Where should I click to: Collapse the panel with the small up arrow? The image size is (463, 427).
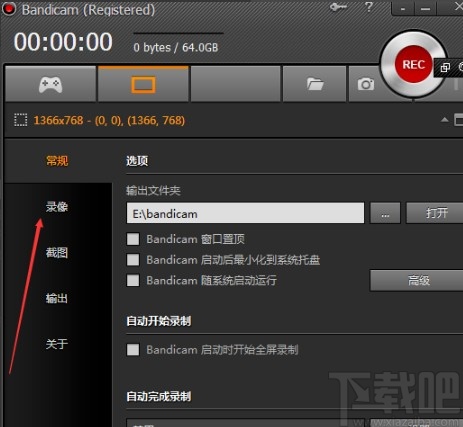click(444, 119)
